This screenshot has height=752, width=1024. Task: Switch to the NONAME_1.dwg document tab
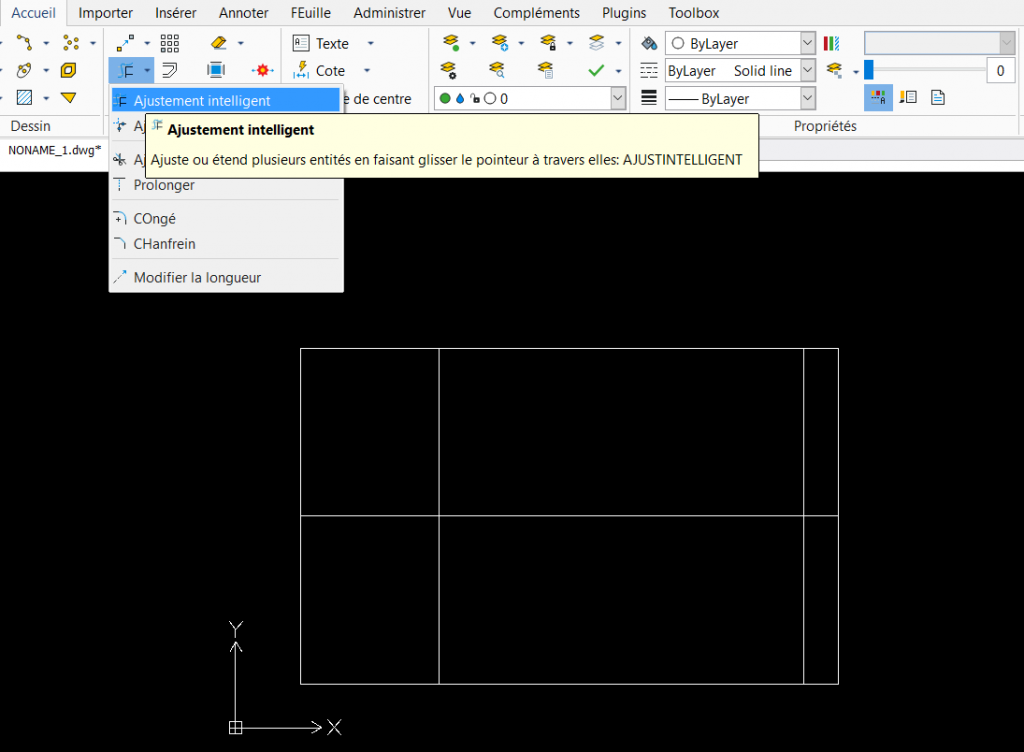pyautogui.click(x=54, y=150)
